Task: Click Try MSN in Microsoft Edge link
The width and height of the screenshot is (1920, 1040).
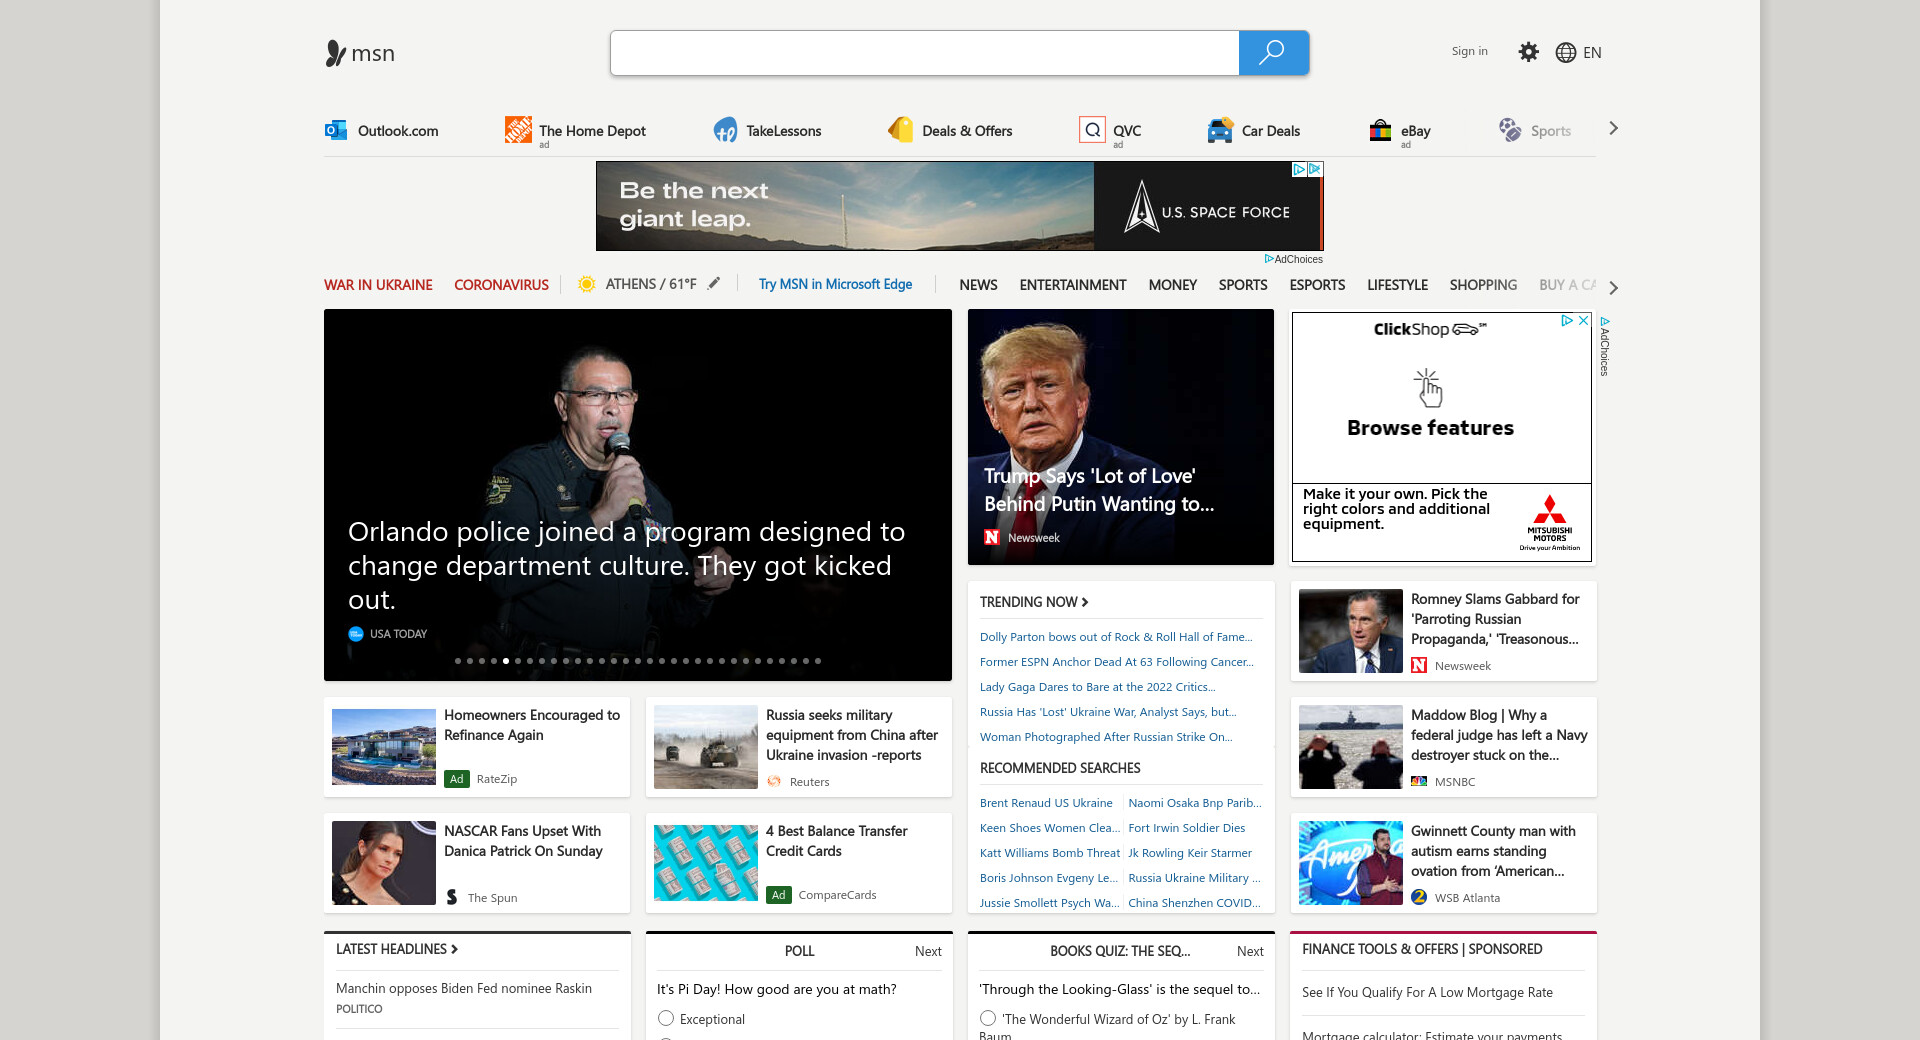Action: pyautogui.click(x=835, y=285)
